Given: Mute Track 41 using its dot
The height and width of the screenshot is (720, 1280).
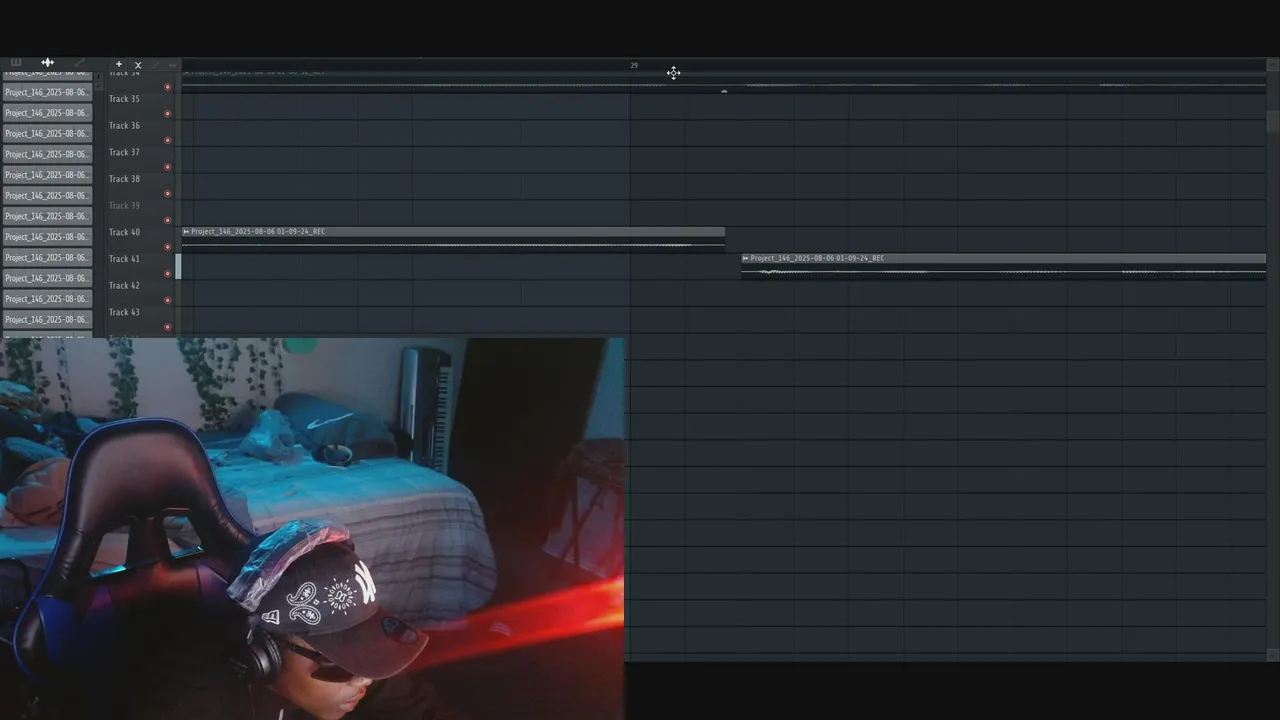Looking at the screenshot, I should coord(167,273).
